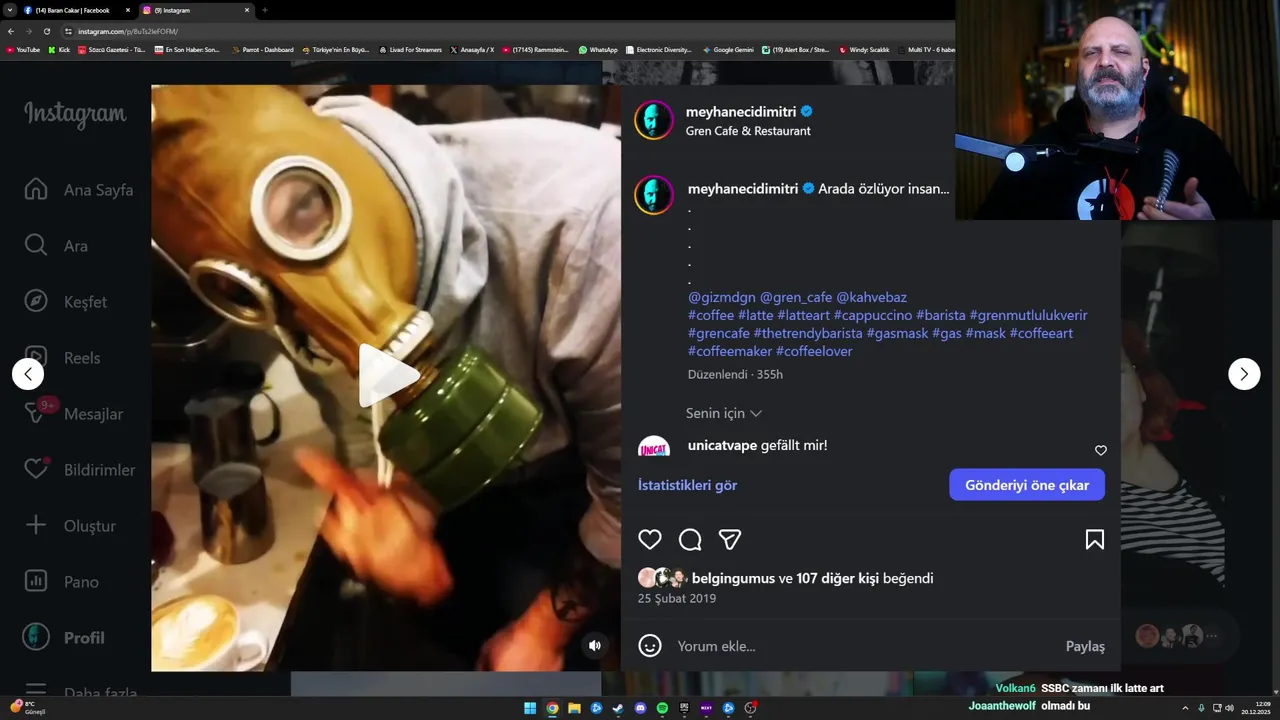Play the gas mask video
This screenshot has width=1280, height=720.
388,375
